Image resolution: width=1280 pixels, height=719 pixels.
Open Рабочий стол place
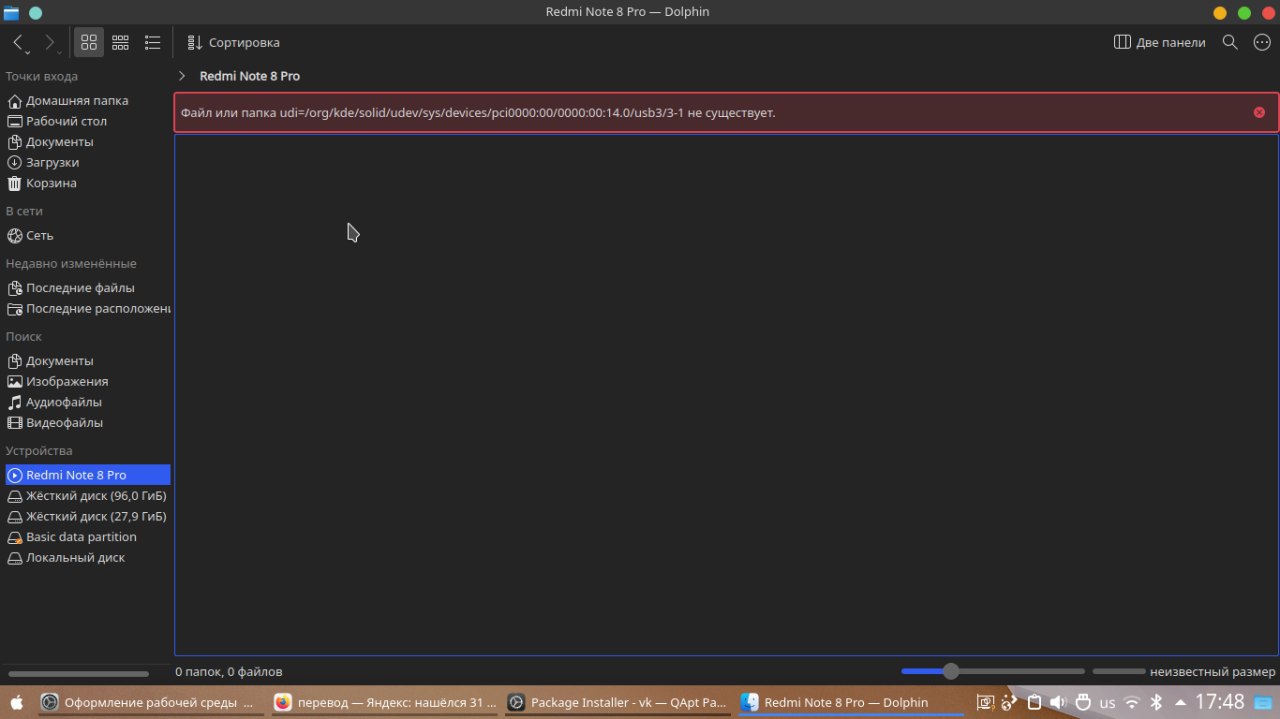(86, 121)
